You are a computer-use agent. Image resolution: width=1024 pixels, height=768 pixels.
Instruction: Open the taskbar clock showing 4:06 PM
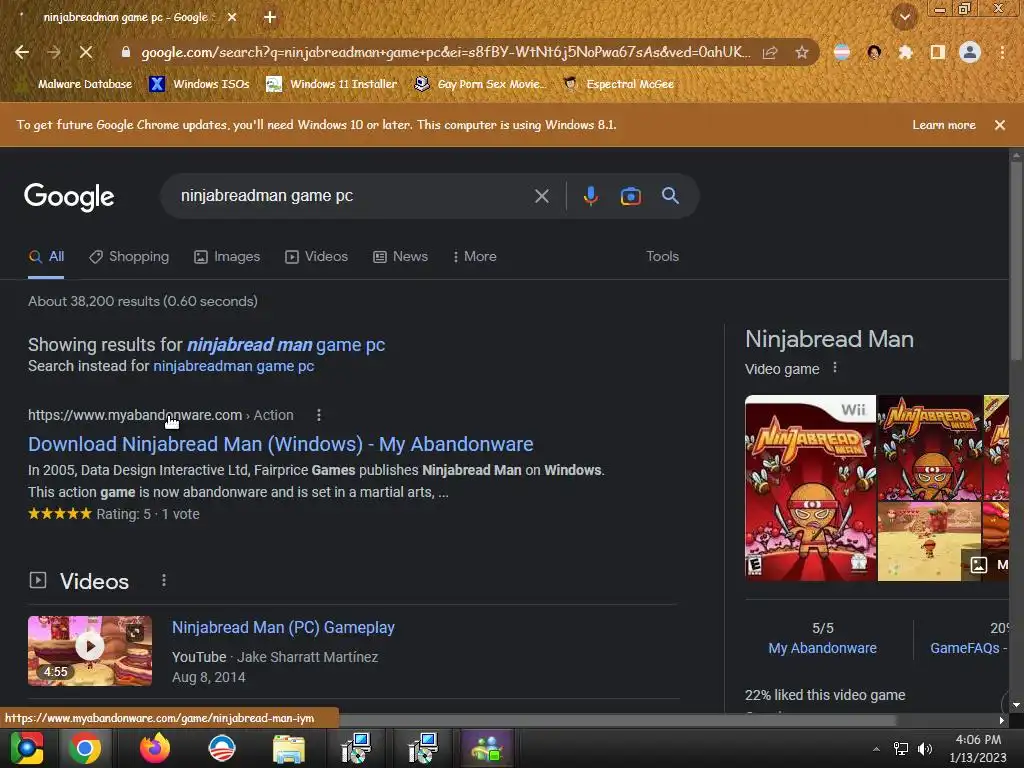click(x=978, y=748)
